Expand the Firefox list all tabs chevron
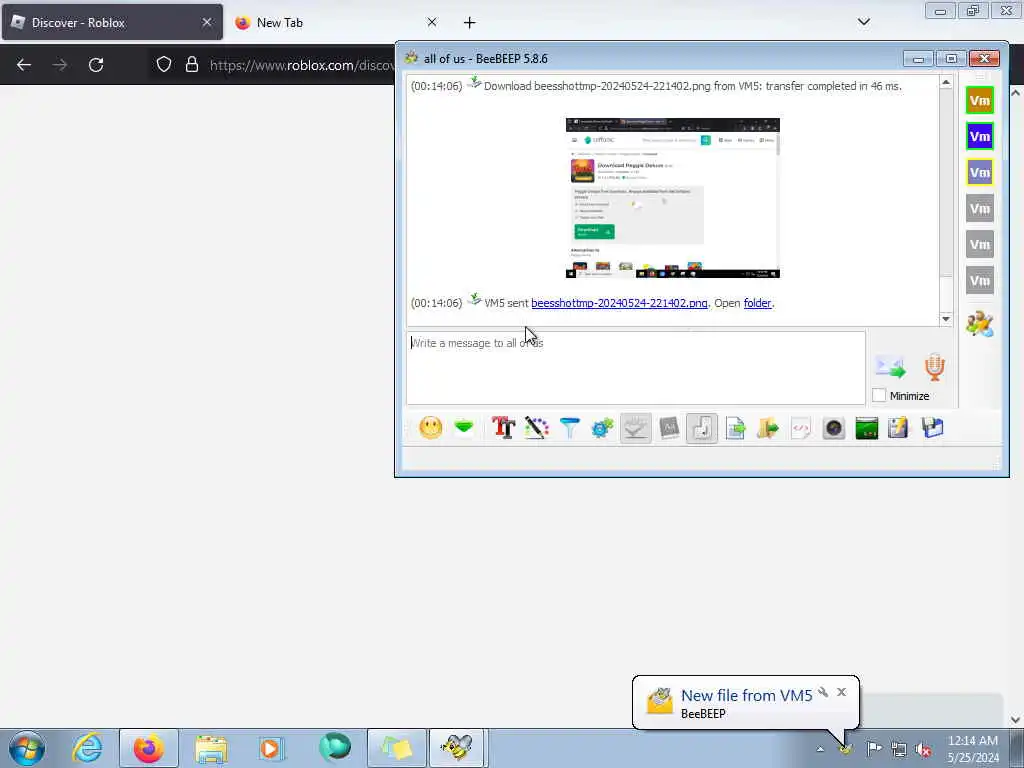 coord(863,22)
